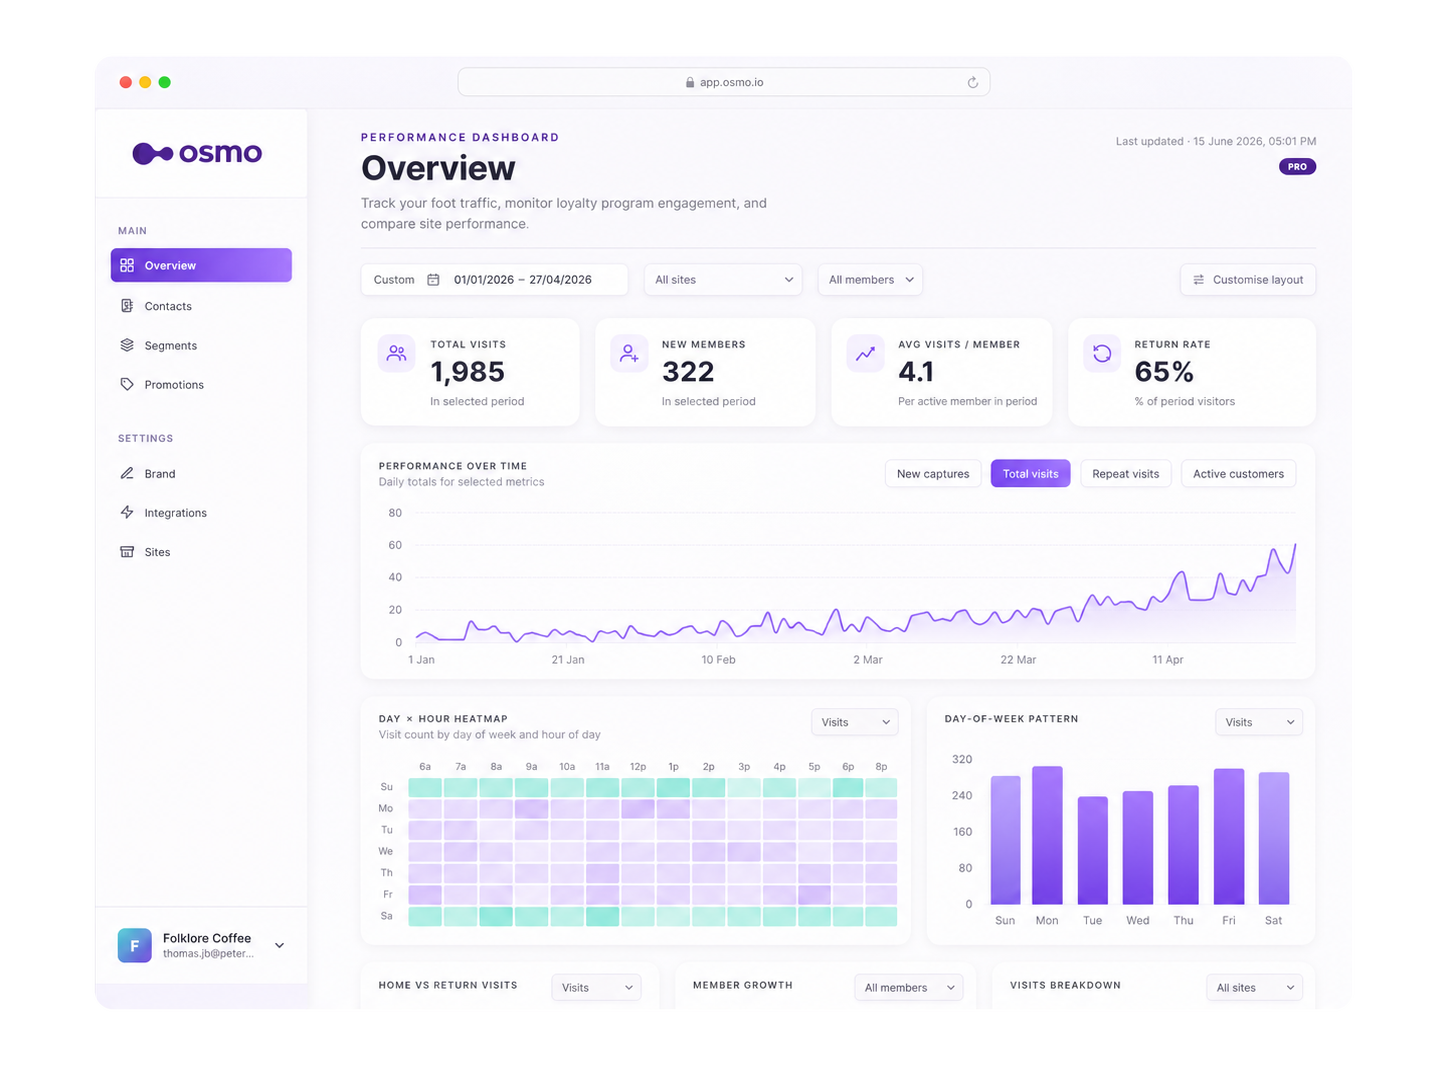Click the Tue bar in the day-of-week chart
This screenshot has width=1448, height=1086.
[1093, 850]
